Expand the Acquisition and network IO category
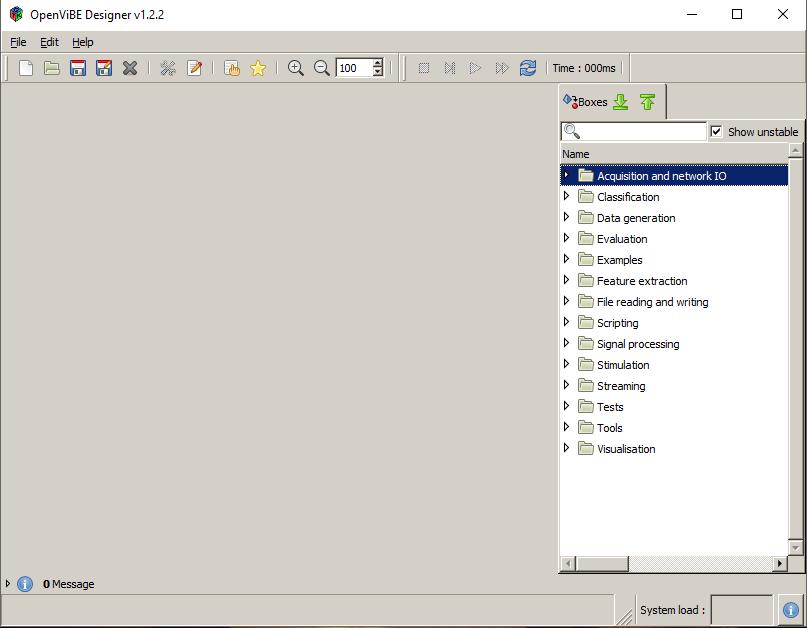Screen dimensions: 807x628 (x=566, y=175)
